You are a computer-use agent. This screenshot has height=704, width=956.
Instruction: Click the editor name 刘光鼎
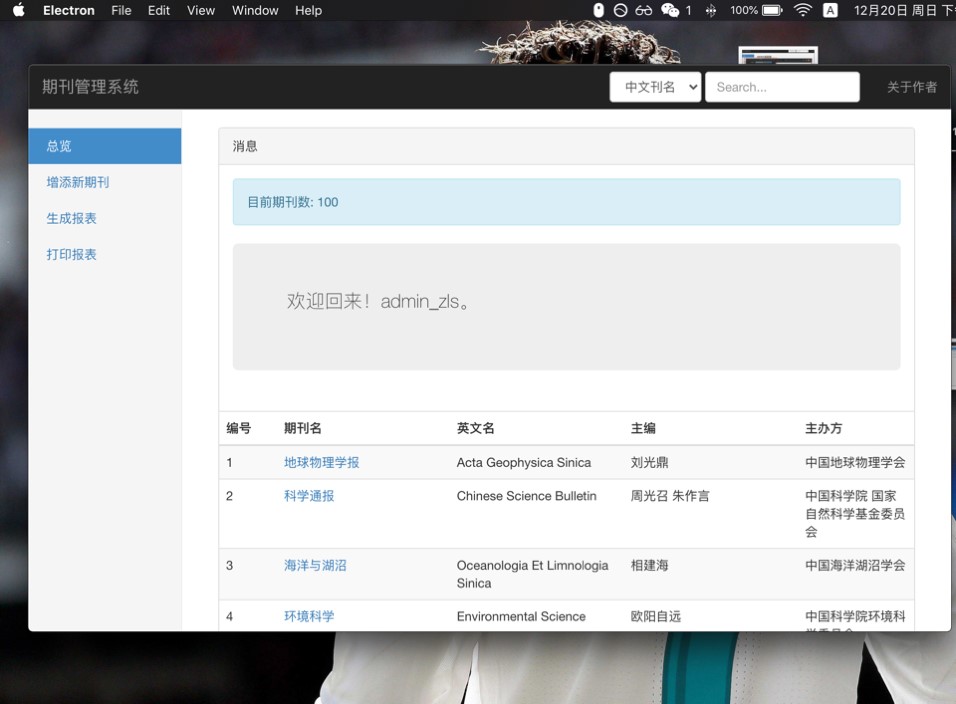(649, 462)
